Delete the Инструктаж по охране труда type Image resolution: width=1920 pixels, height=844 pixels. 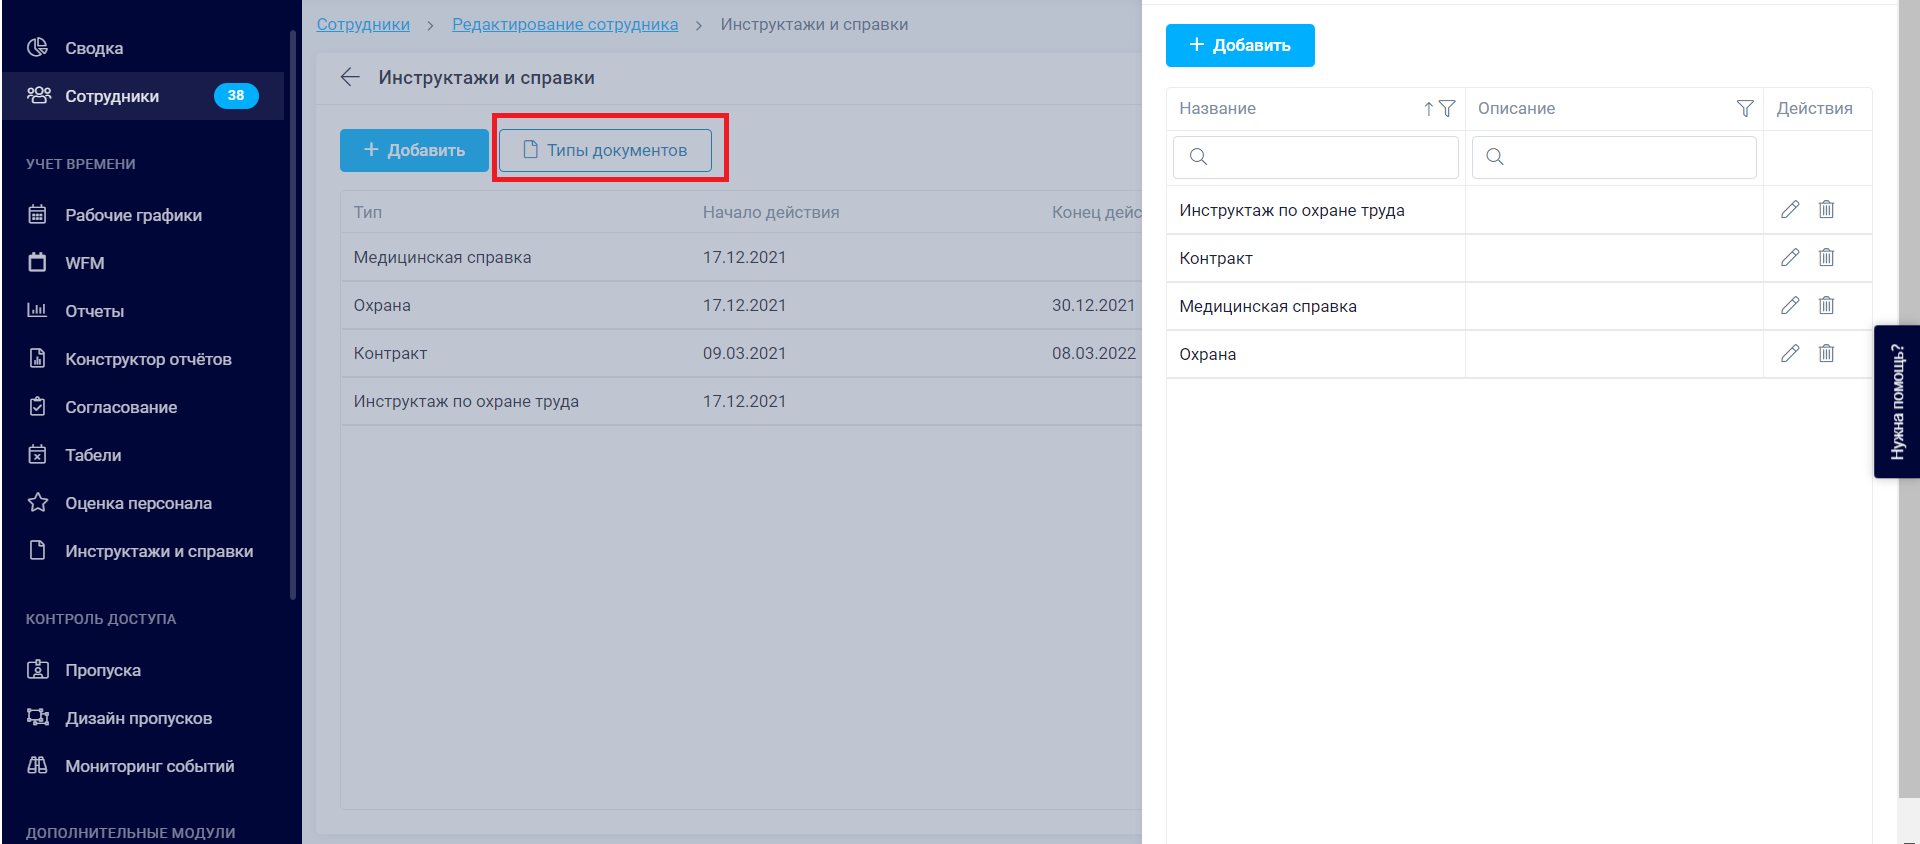(x=1826, y=209)
